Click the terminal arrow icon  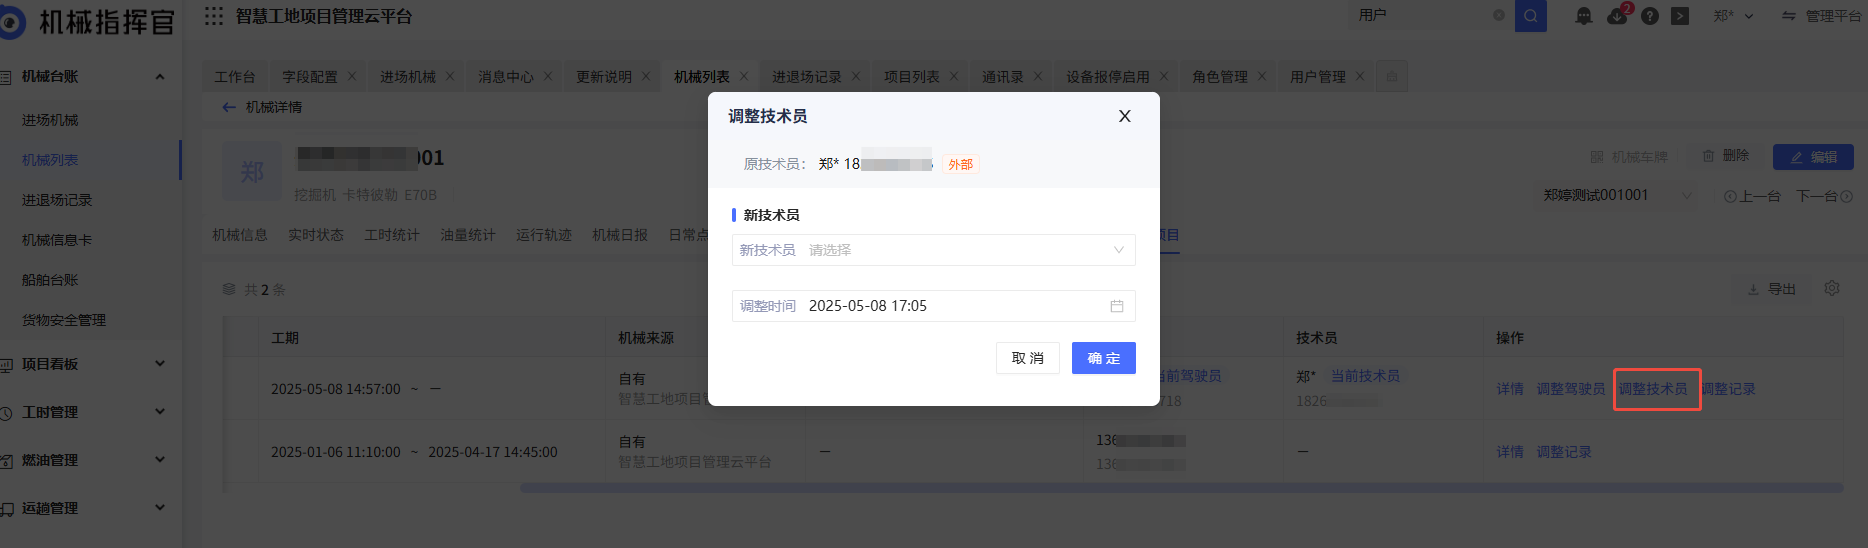click(1680, 16)
